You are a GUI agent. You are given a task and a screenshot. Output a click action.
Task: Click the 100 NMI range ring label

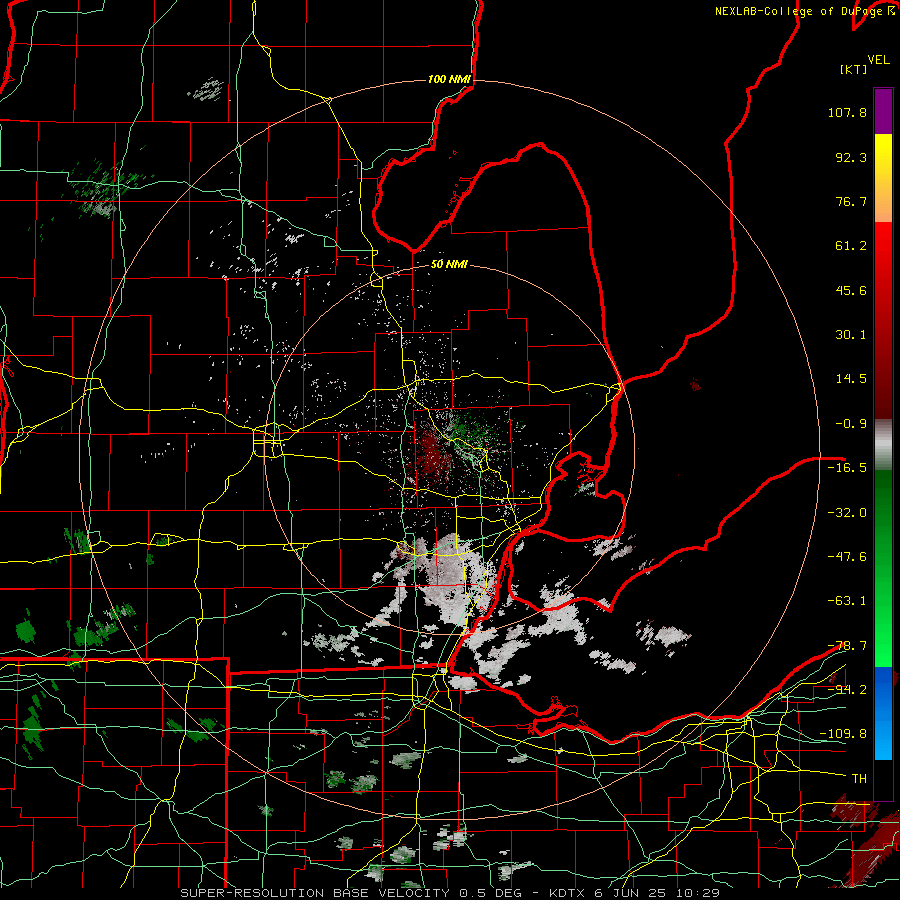tap(449, 79)
